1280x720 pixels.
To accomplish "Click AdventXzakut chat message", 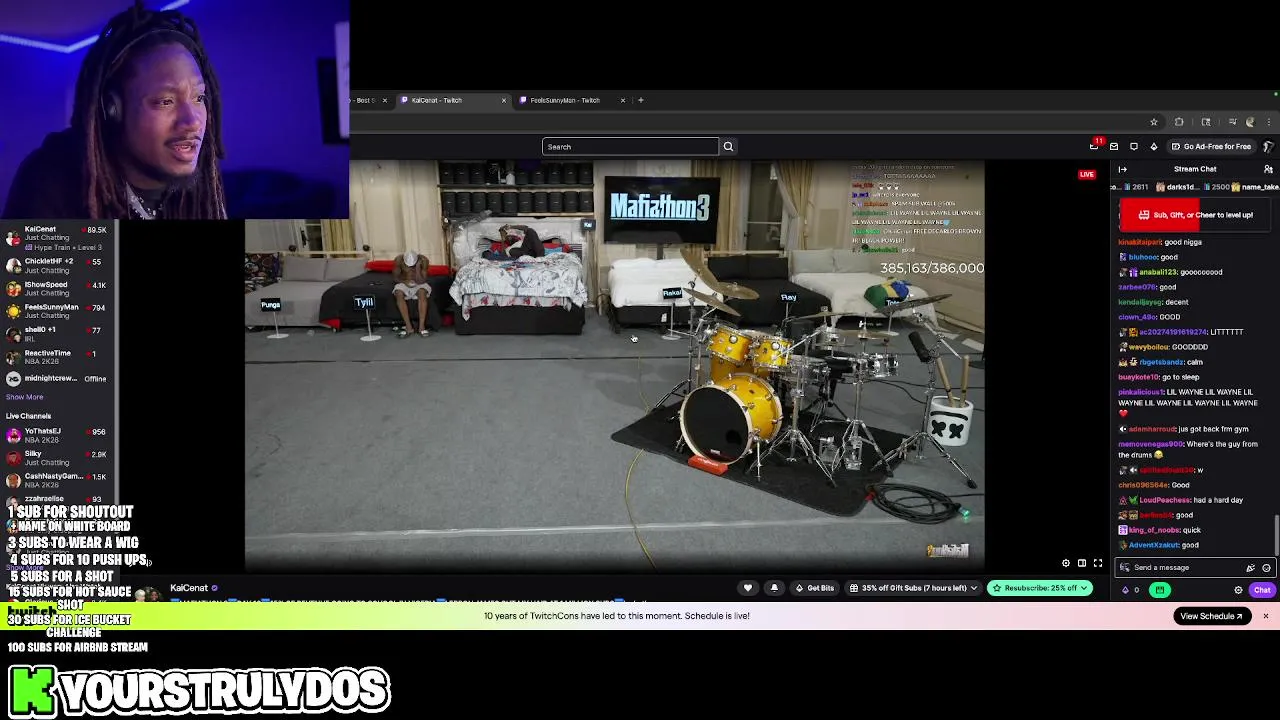I will click(1158, 545).
